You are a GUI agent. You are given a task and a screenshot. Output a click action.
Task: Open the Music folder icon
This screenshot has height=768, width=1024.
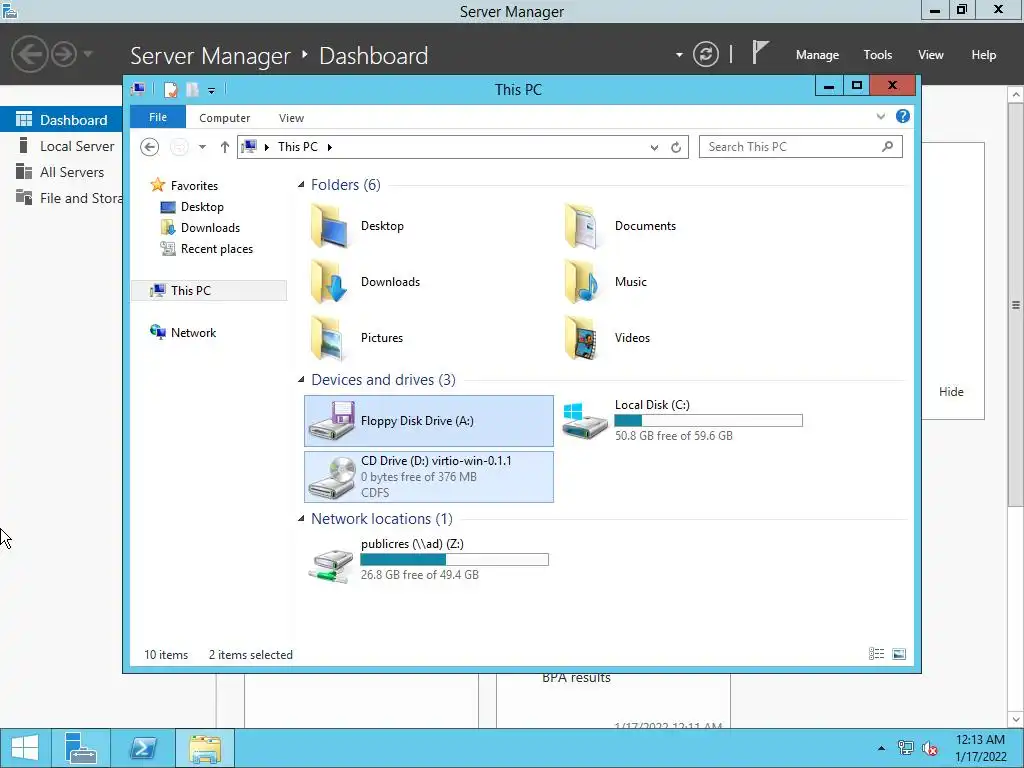[581, 282]
